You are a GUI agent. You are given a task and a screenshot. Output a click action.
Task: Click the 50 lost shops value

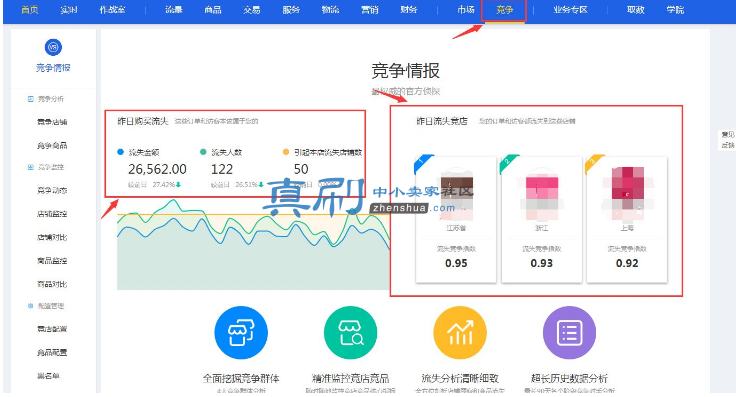click(301, 169)
